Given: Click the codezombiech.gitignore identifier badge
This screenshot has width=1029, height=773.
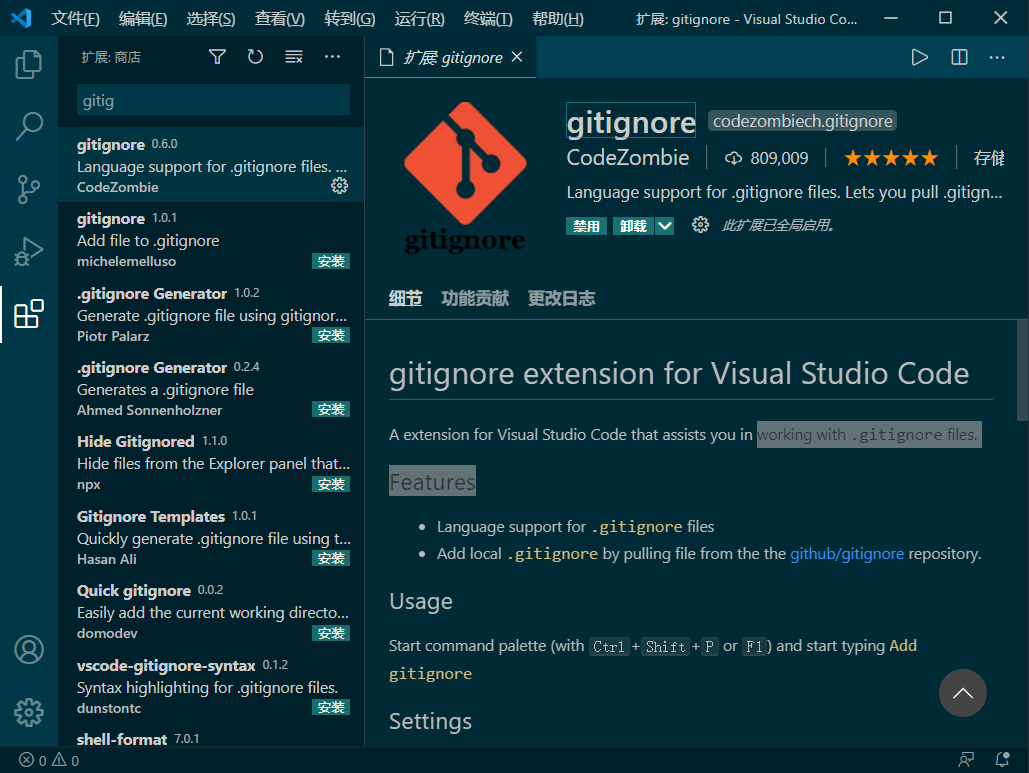Looking at the screenshot, I should tap(803, 121).
